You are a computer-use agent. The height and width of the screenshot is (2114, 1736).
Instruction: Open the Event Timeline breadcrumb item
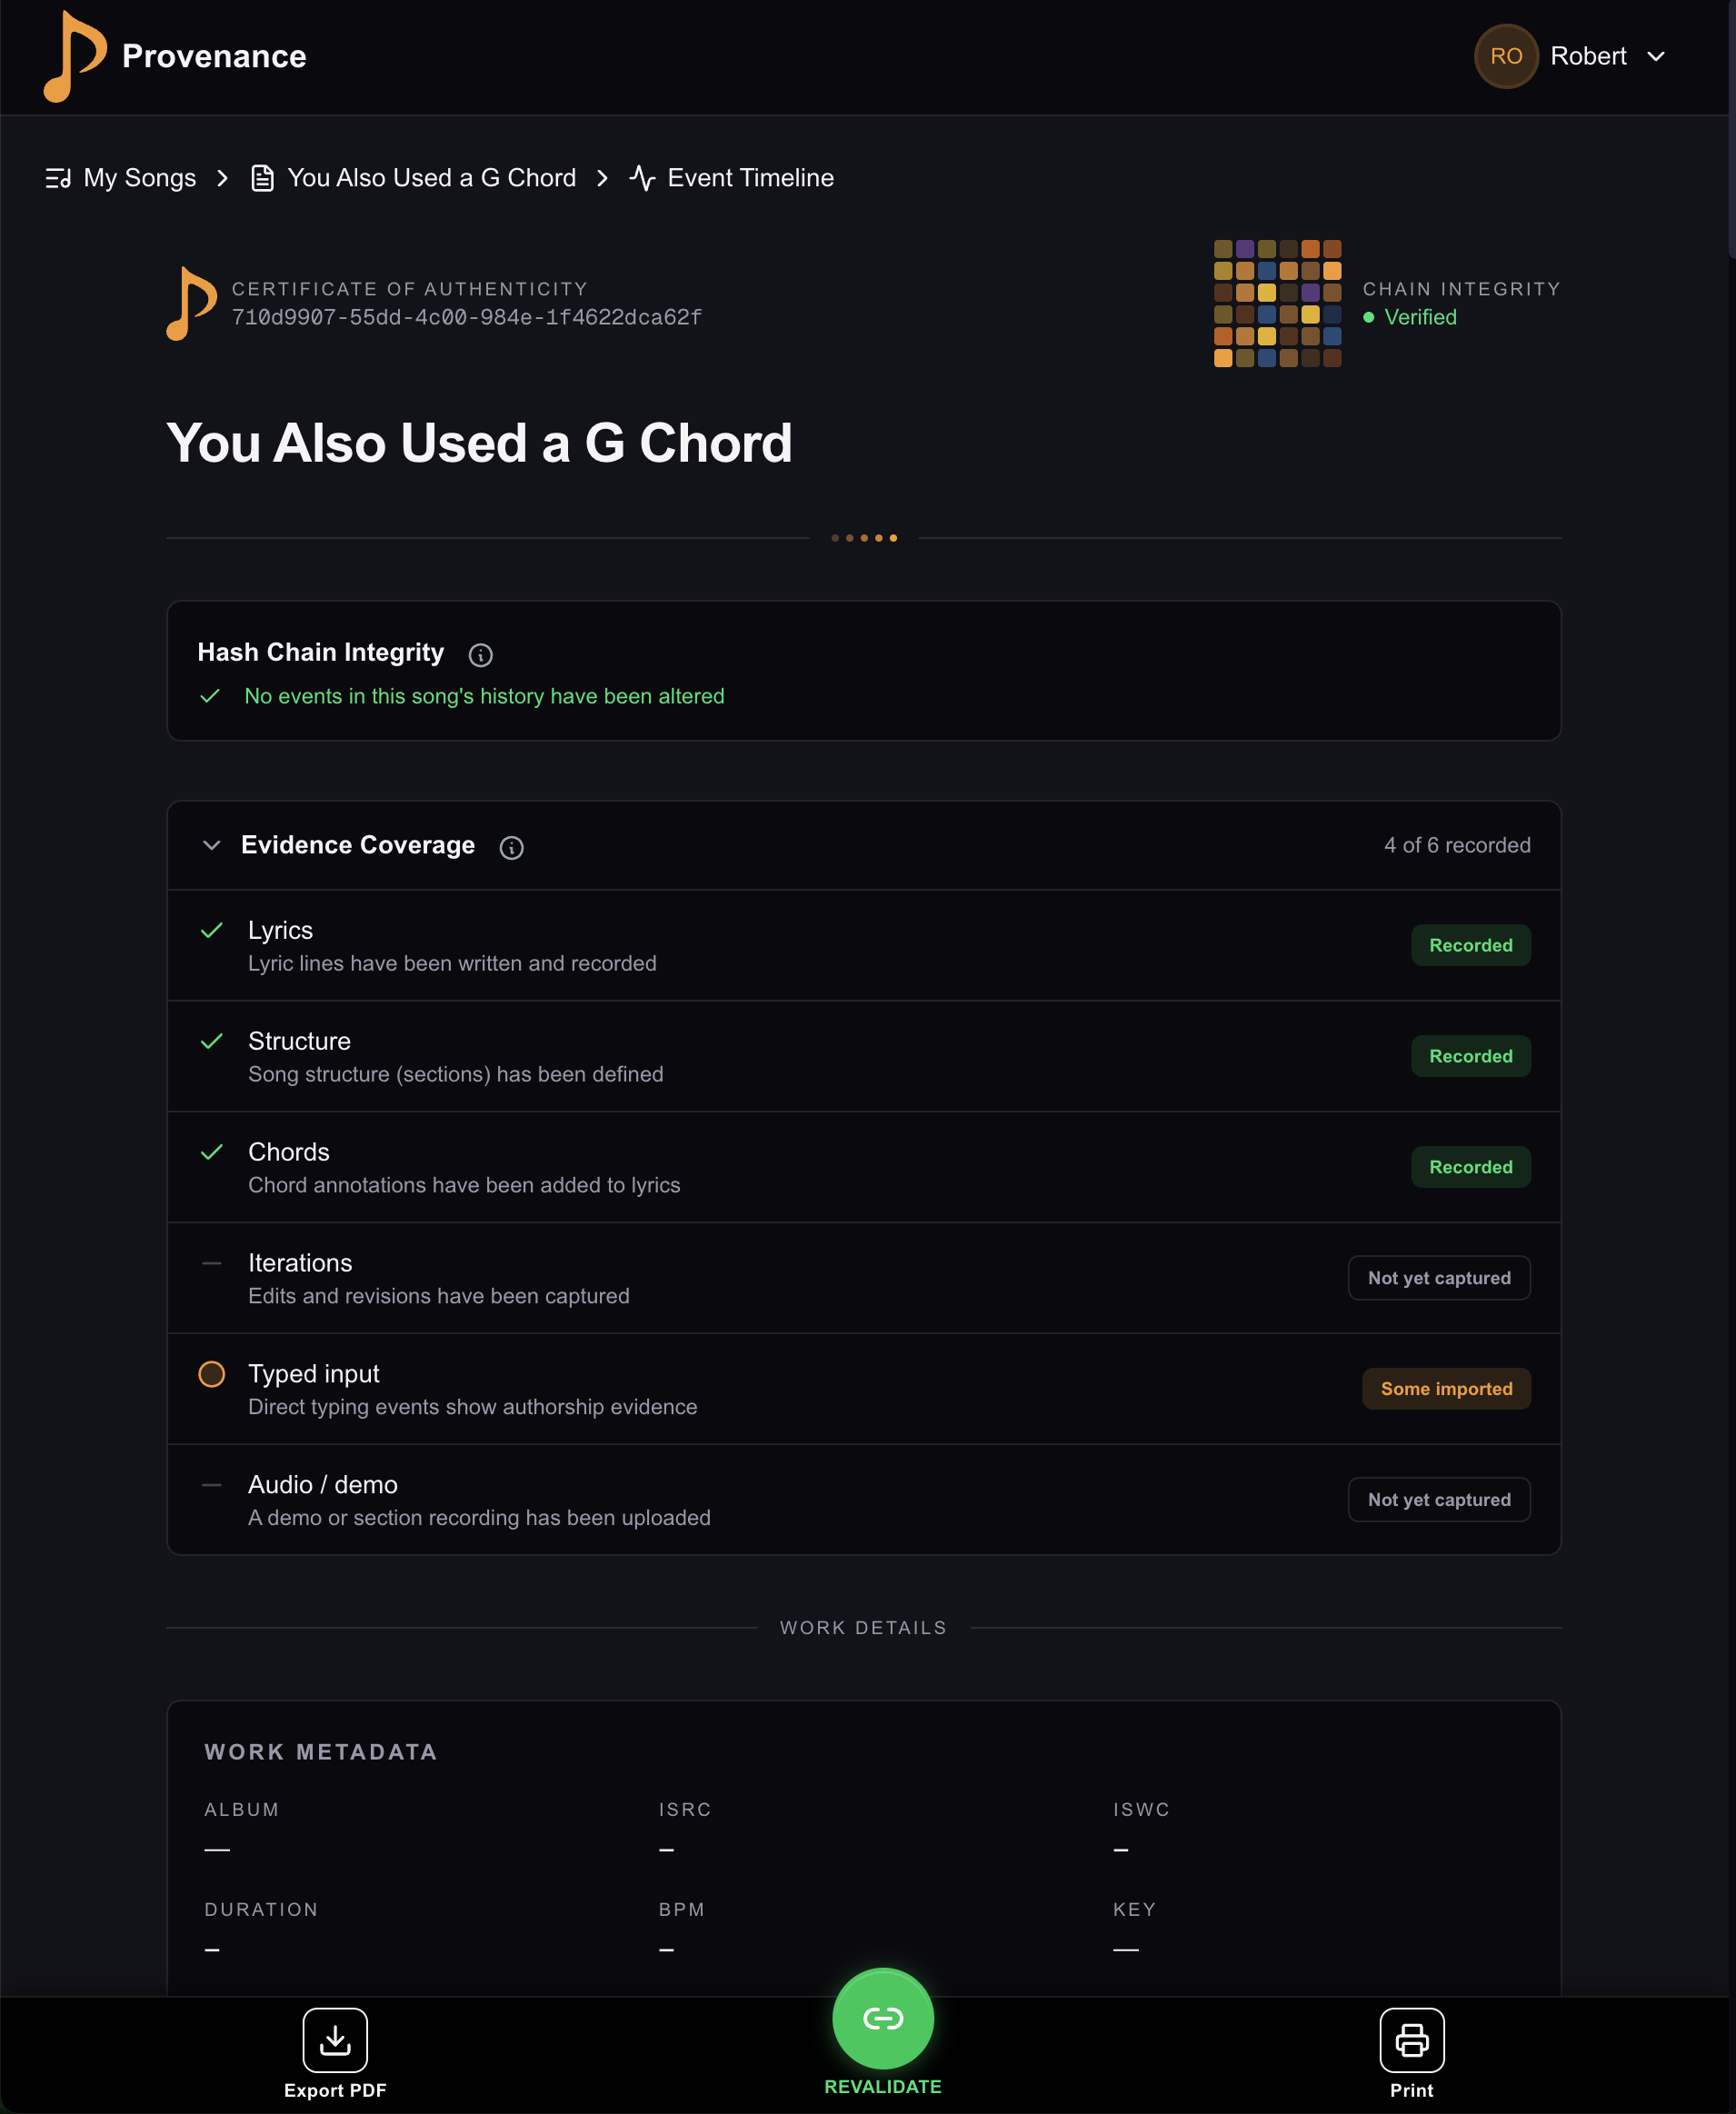(750, 177)
